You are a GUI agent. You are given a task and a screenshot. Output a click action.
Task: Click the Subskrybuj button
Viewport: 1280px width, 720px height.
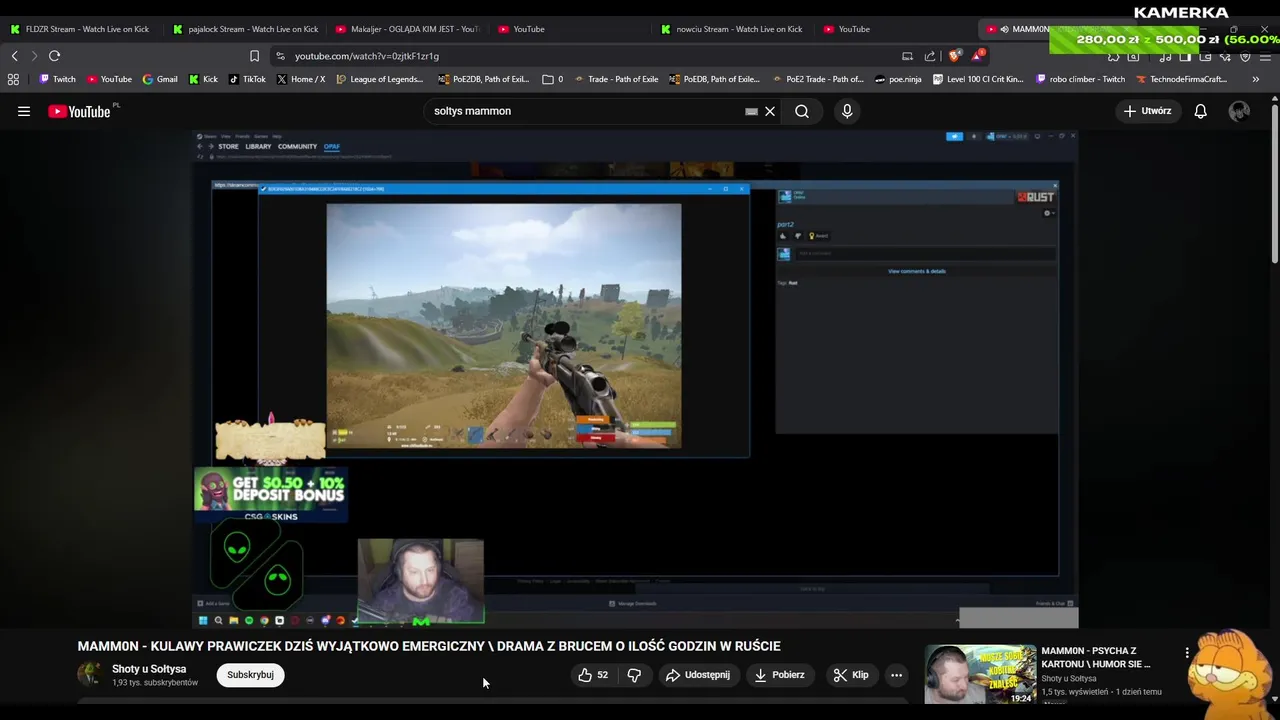coord(250,675)
